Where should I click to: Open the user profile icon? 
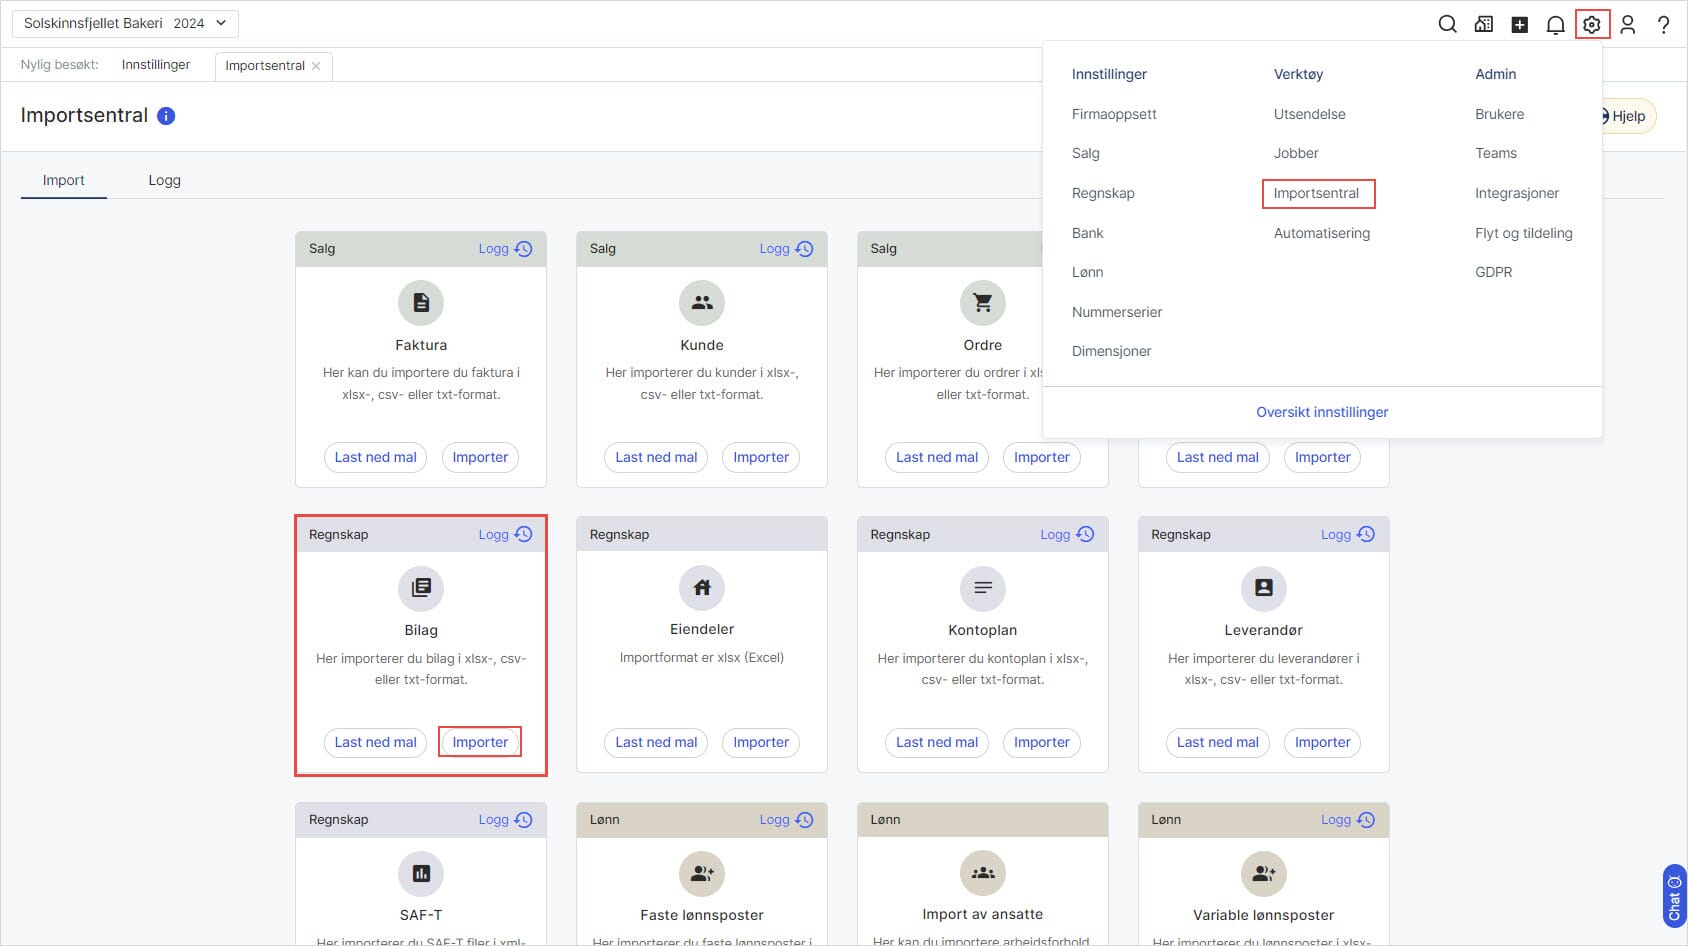[1627, 23]
